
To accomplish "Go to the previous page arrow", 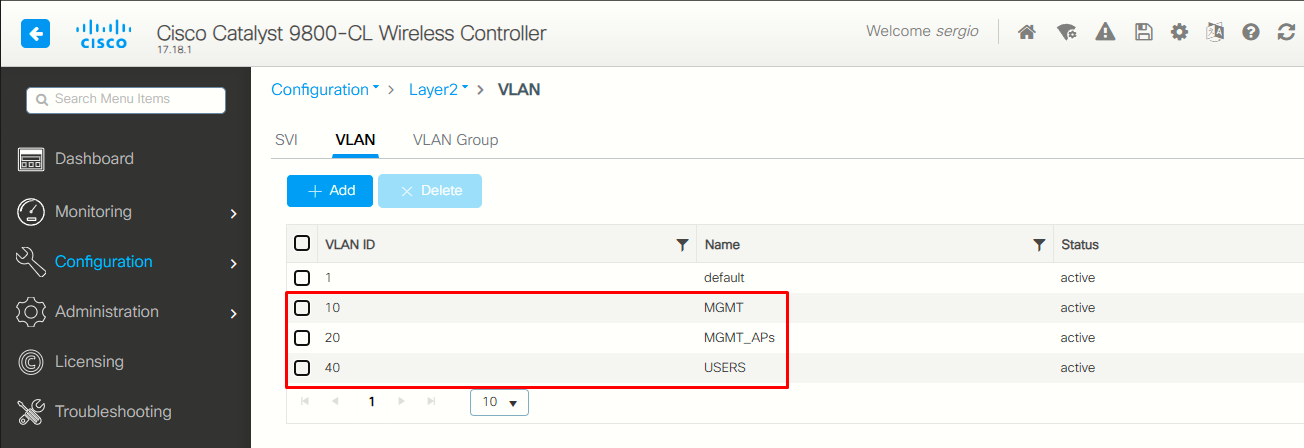I will point(335,401).
